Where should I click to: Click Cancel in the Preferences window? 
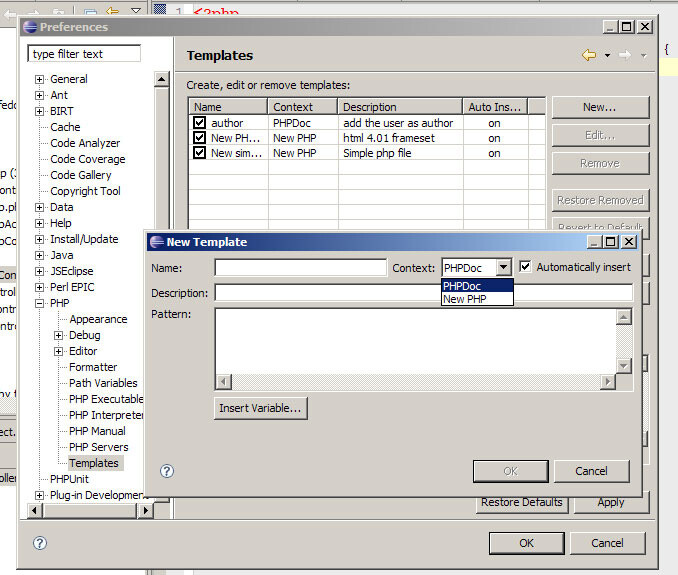point(607,543)
